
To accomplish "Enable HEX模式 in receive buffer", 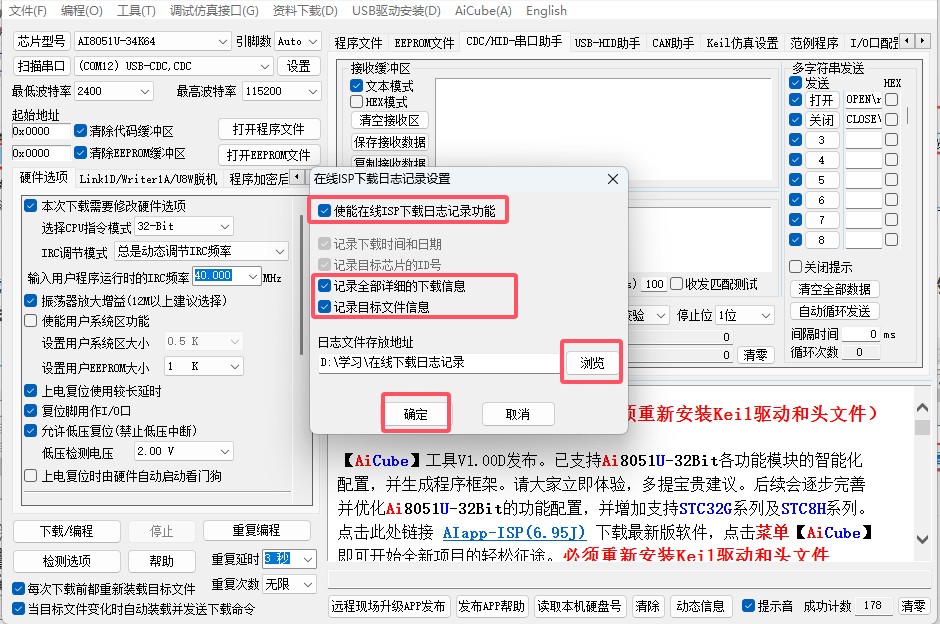I will point(357,102).
